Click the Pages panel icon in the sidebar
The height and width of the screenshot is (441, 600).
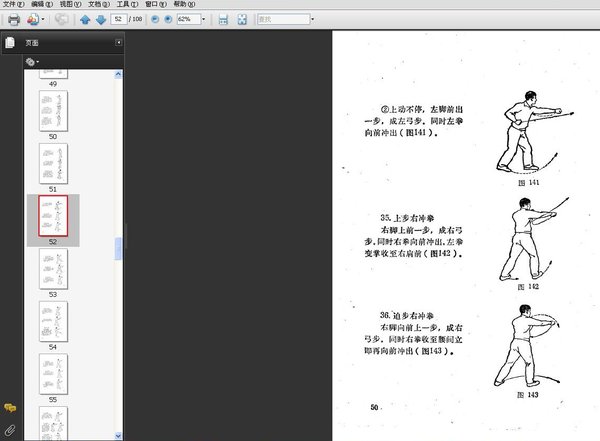(x=10, y=42)
